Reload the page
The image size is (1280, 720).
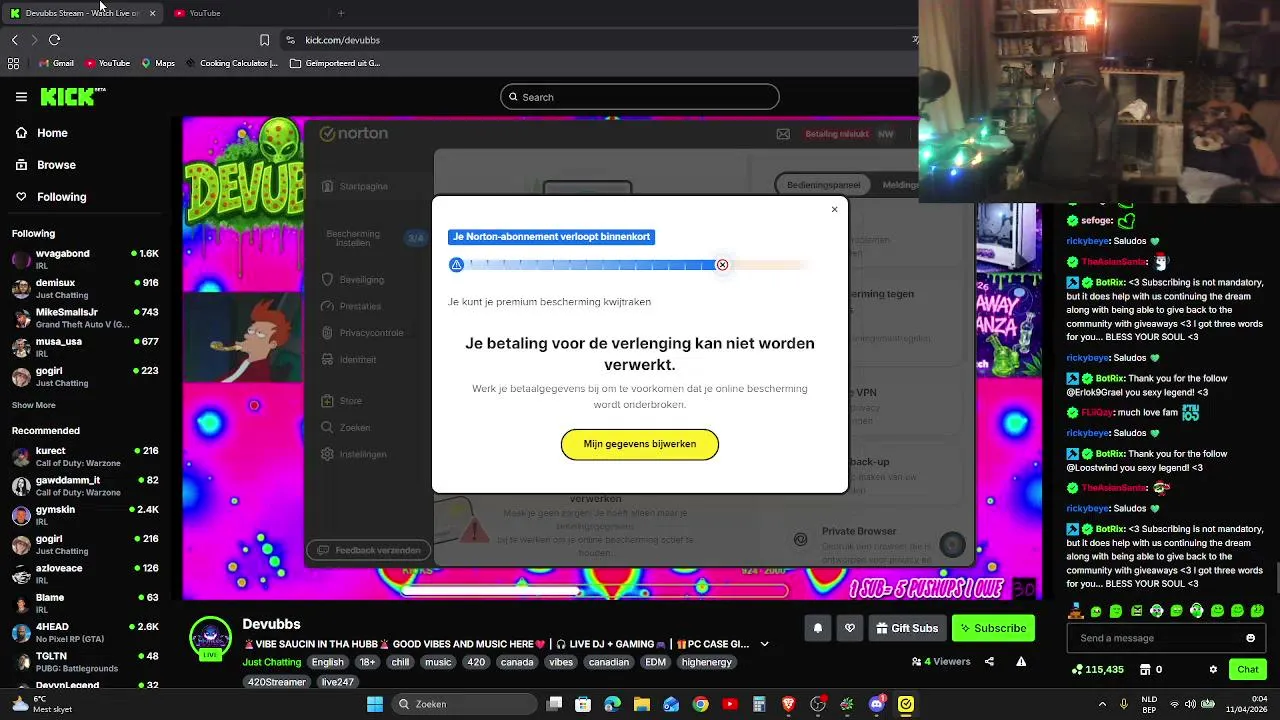click(54, 40)
